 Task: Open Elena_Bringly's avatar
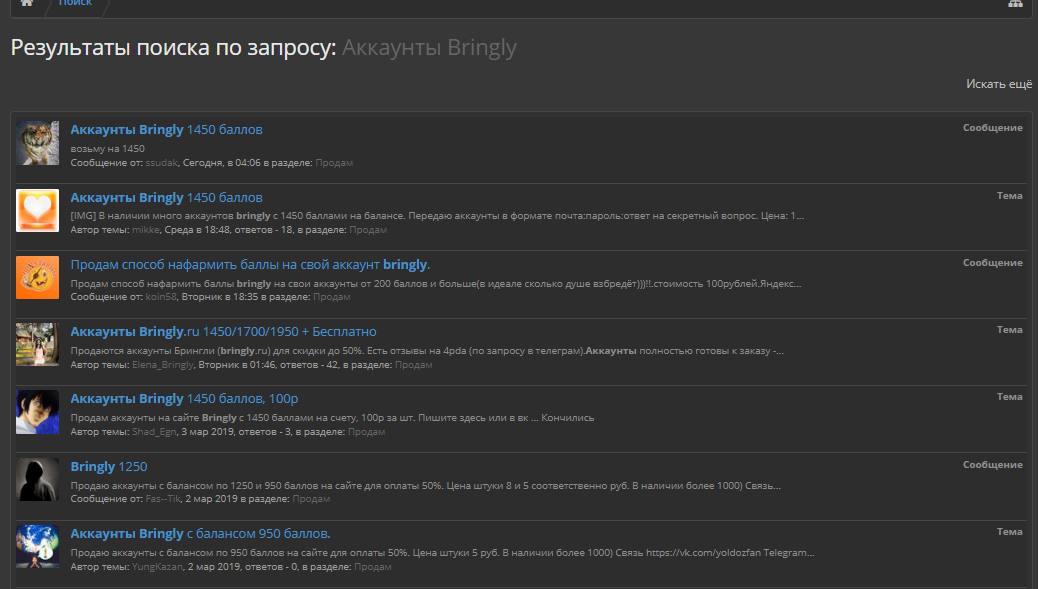38,345
